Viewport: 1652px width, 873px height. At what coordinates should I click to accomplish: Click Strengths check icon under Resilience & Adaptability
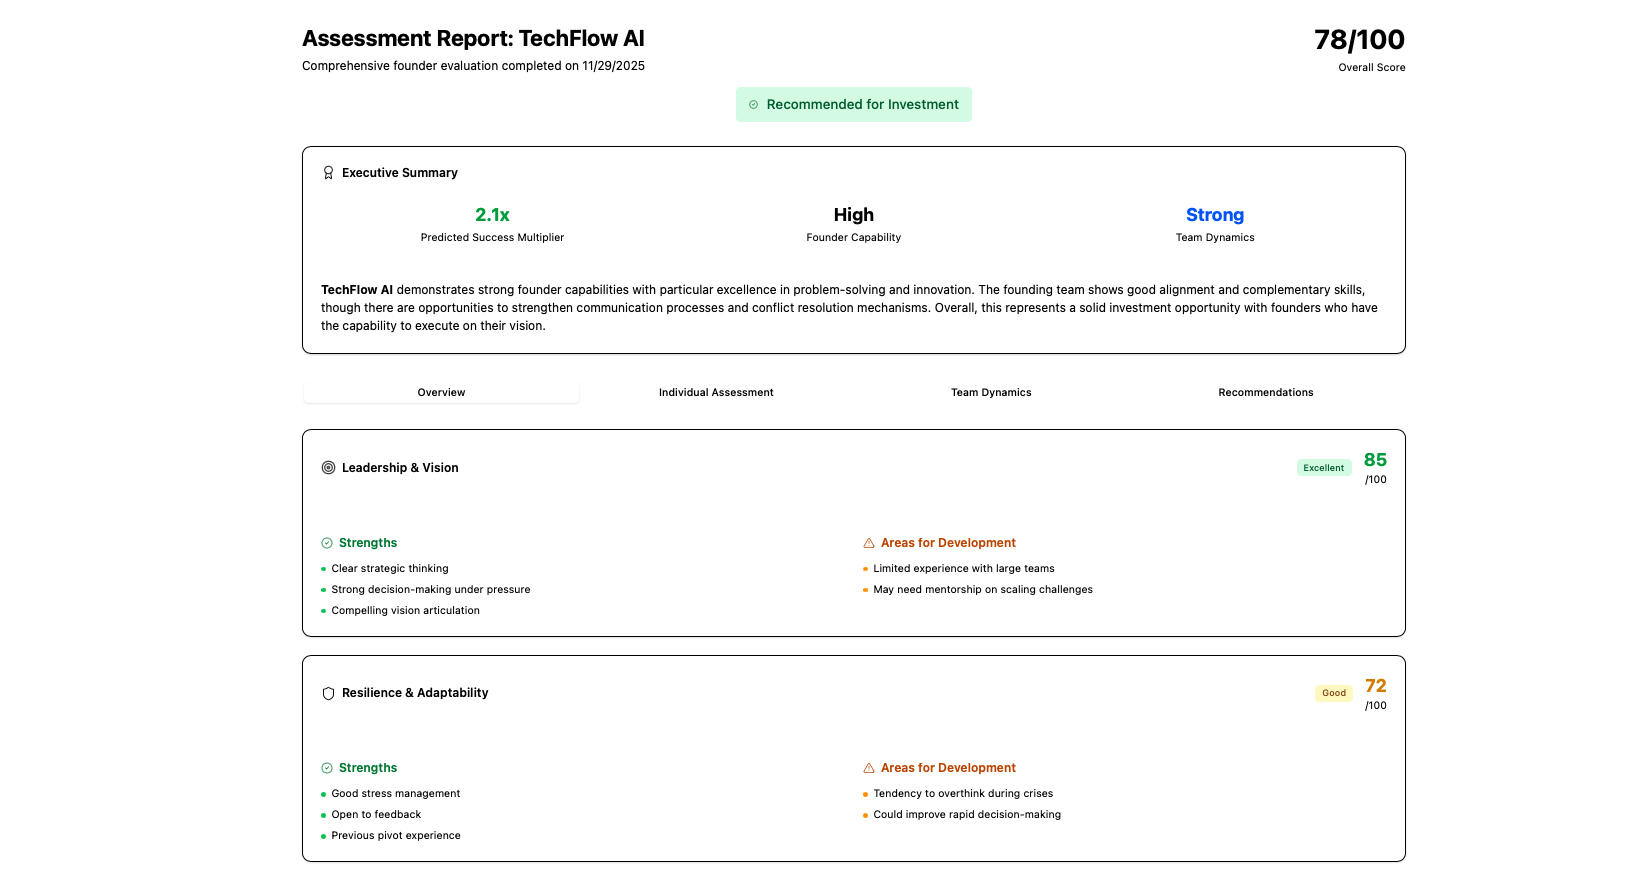(x=327, y=768)
